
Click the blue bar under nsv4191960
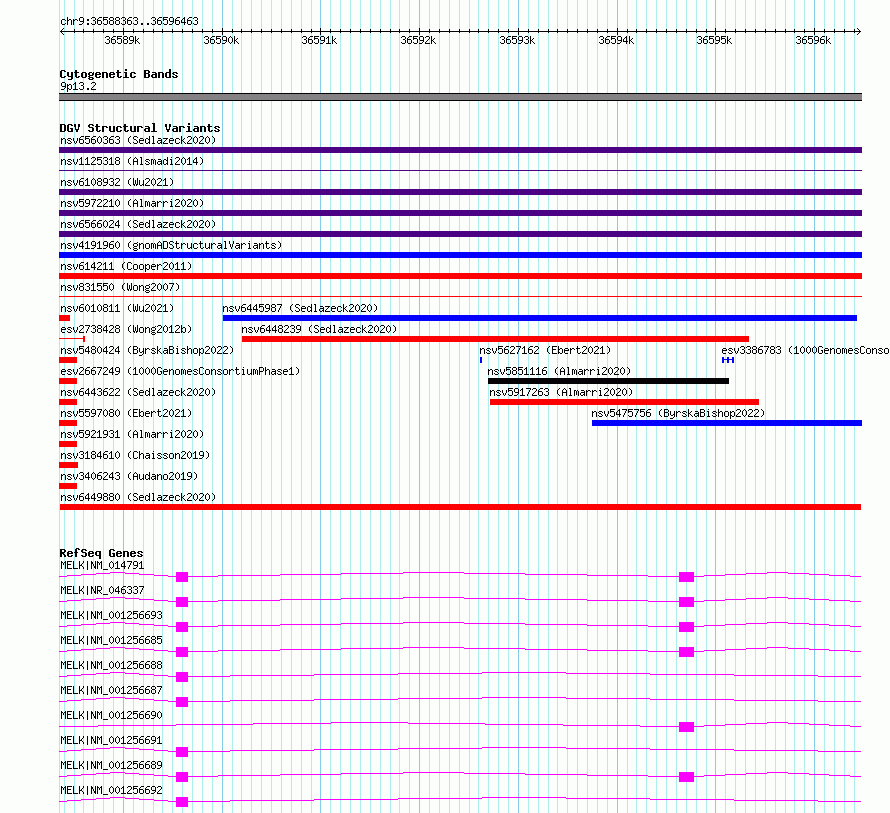click(460, 255)
